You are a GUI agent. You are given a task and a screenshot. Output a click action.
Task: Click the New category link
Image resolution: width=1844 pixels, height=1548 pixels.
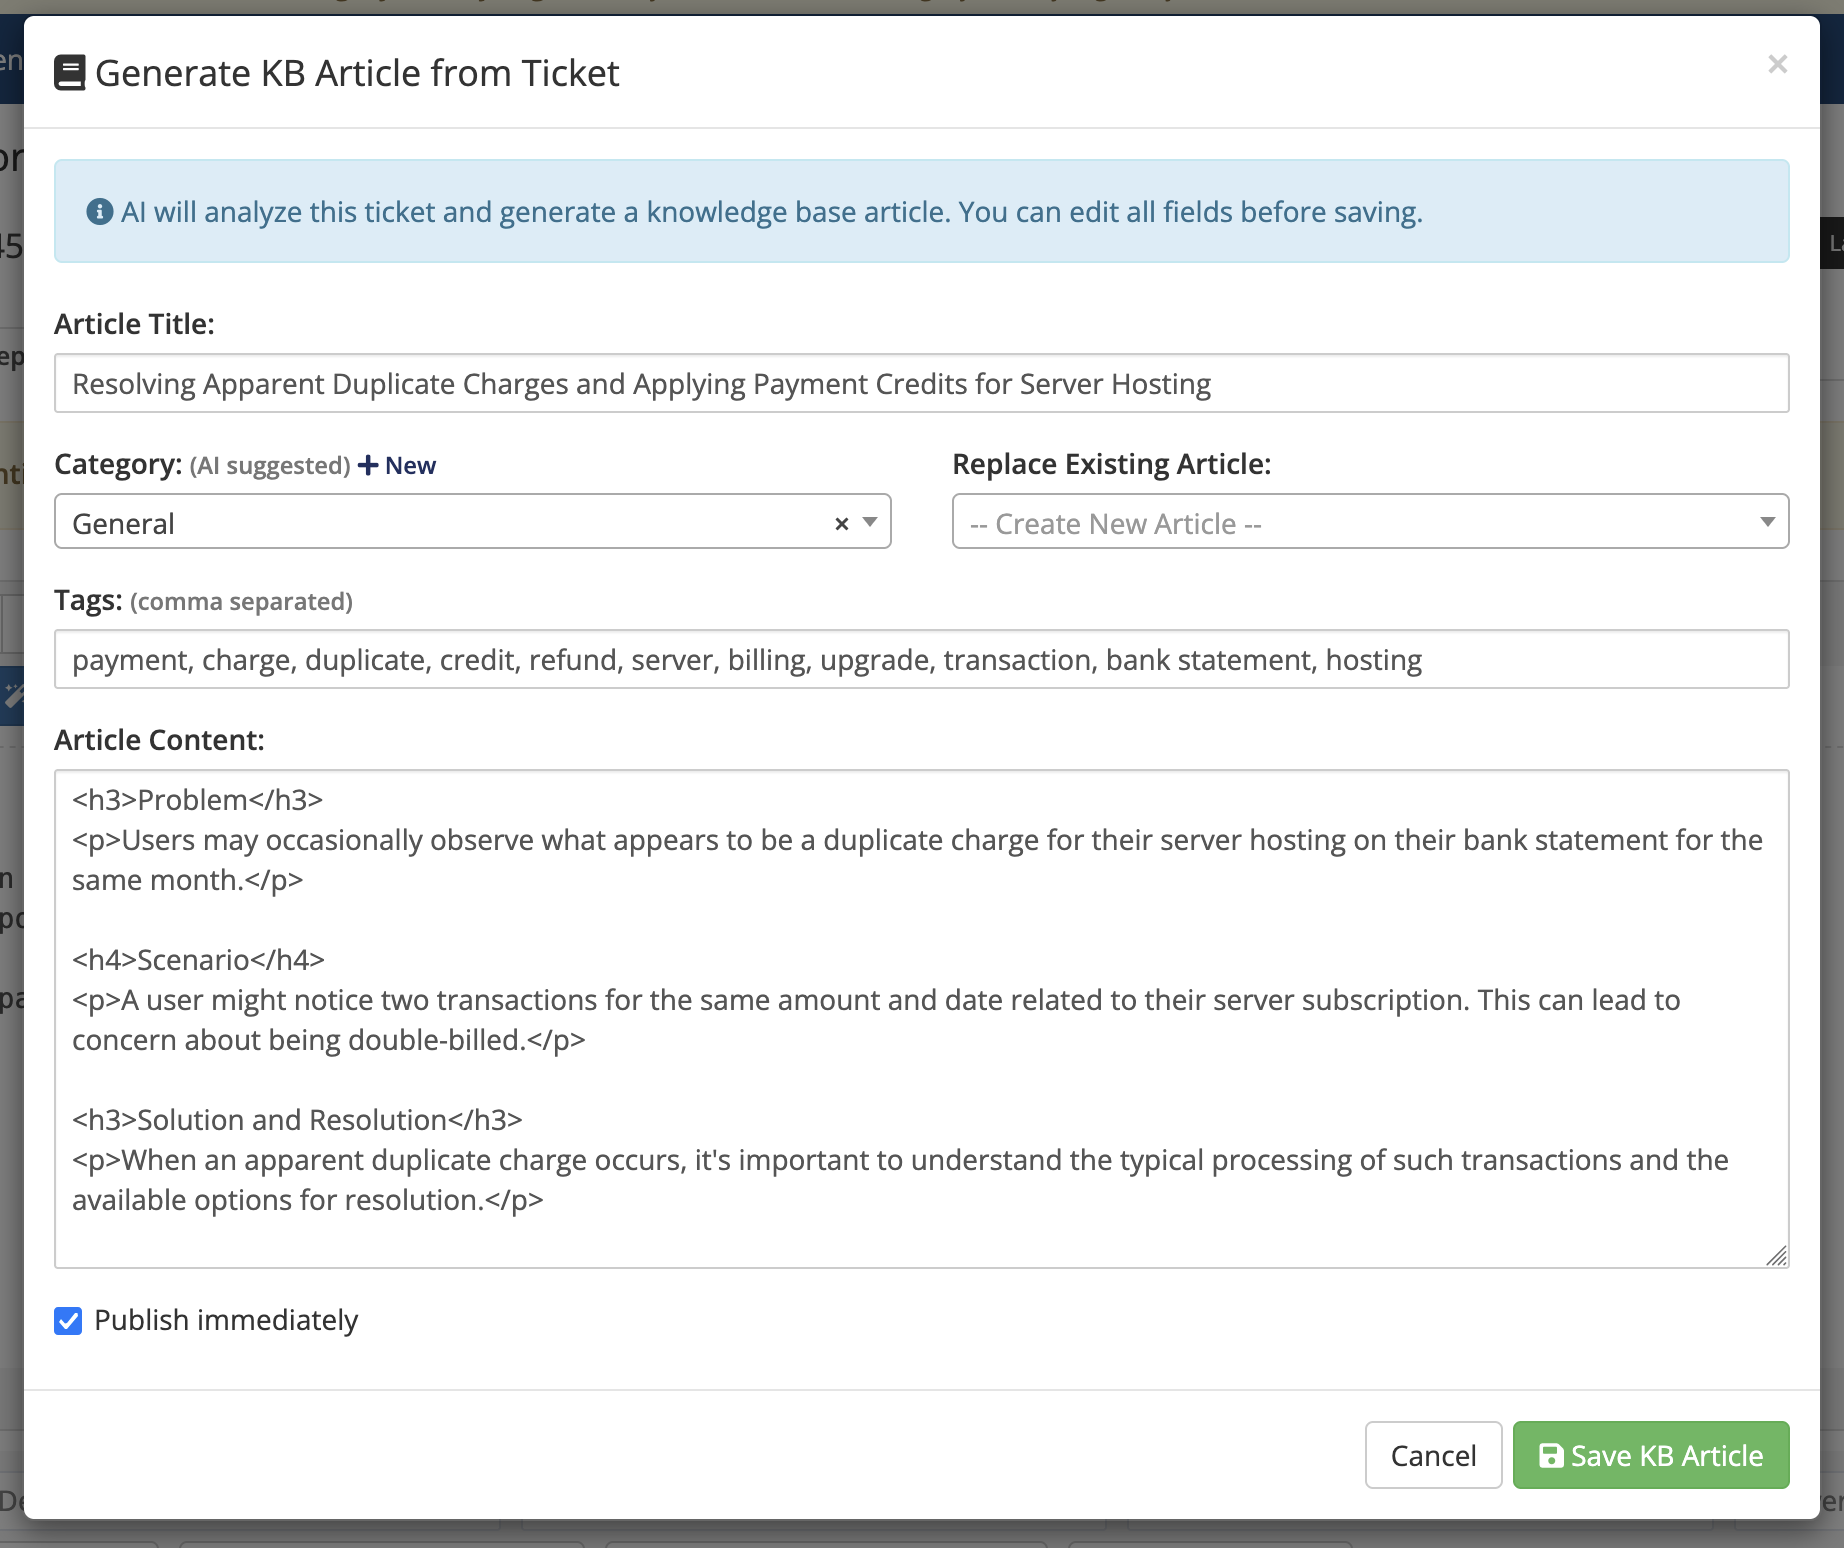(410, 466)
